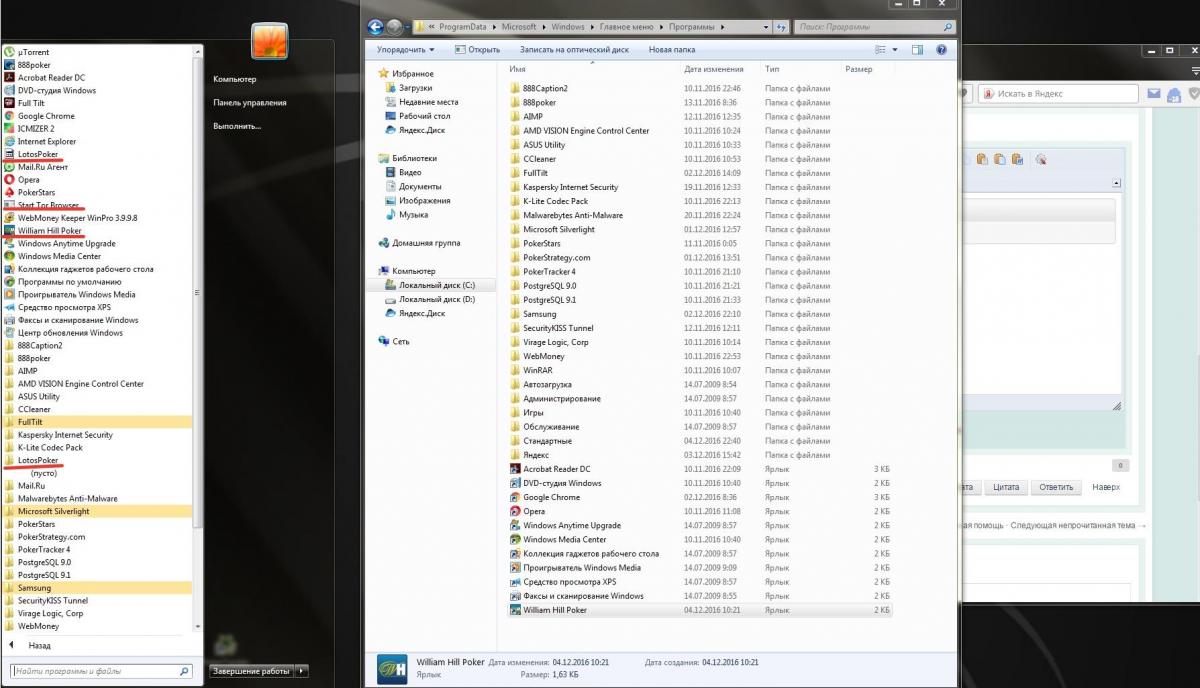Expand the LotosPoker folder in Start menu
This screenshot has height=688, width=1200.
[38, 460]
